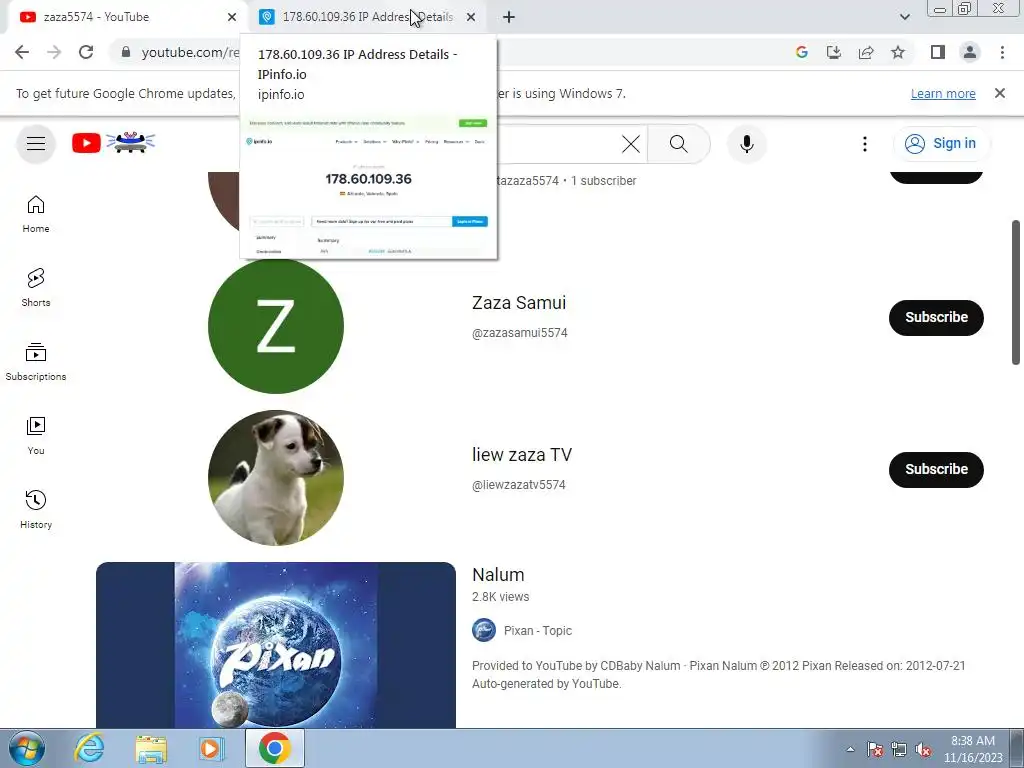Click the @liewzazatv5574 handle text
The height and width of the screenshot is (768, 1024).
coord(519,485)
